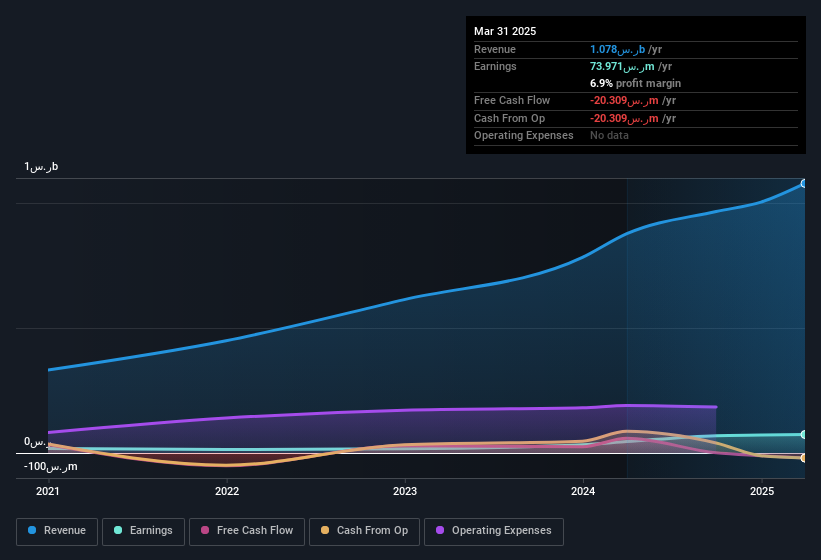The height and width of the screenshot is (560, 821).
Task: Click the Revenue endpoint marker on chart
Action: point(804,184)
